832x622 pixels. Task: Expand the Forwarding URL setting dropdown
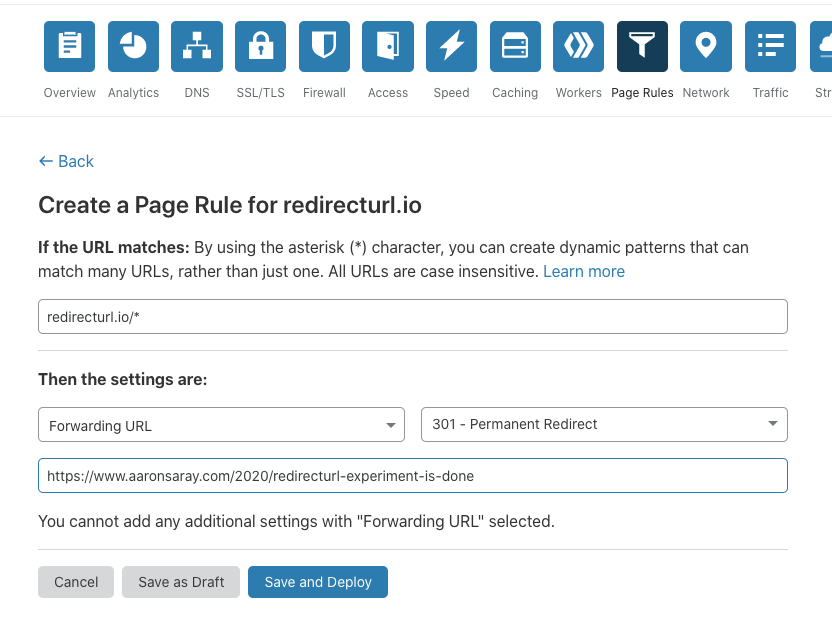[x=221, y=425]
